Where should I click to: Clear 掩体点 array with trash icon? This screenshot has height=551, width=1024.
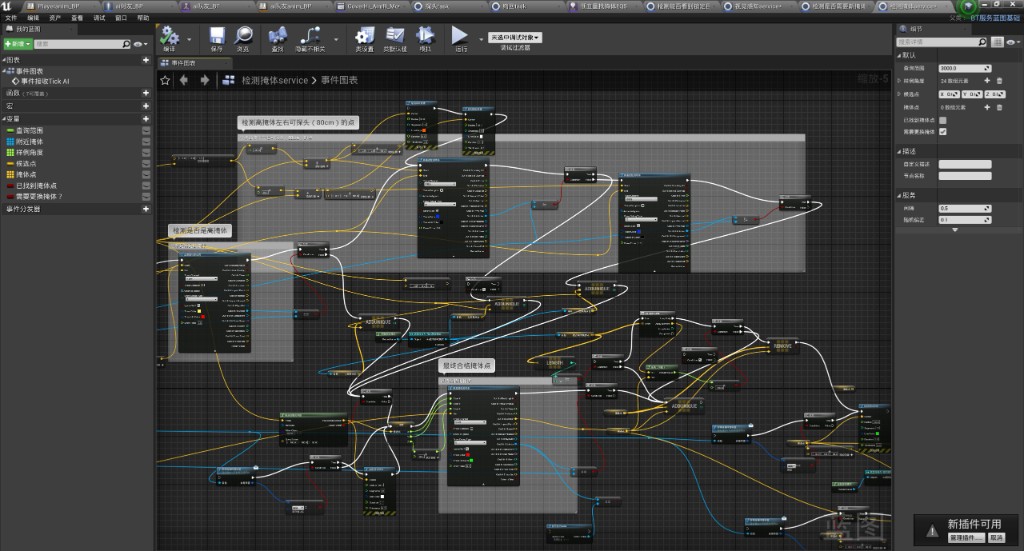pos(999,107)
